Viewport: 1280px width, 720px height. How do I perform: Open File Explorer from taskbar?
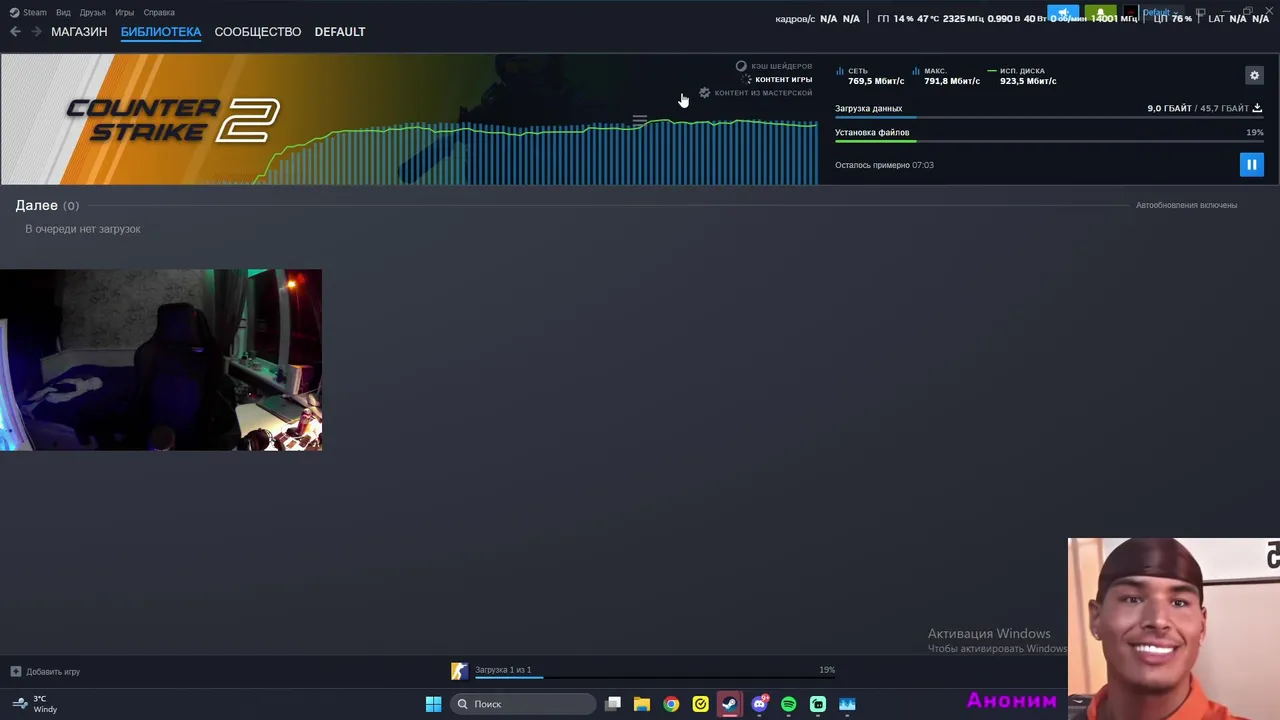point(642,704)
